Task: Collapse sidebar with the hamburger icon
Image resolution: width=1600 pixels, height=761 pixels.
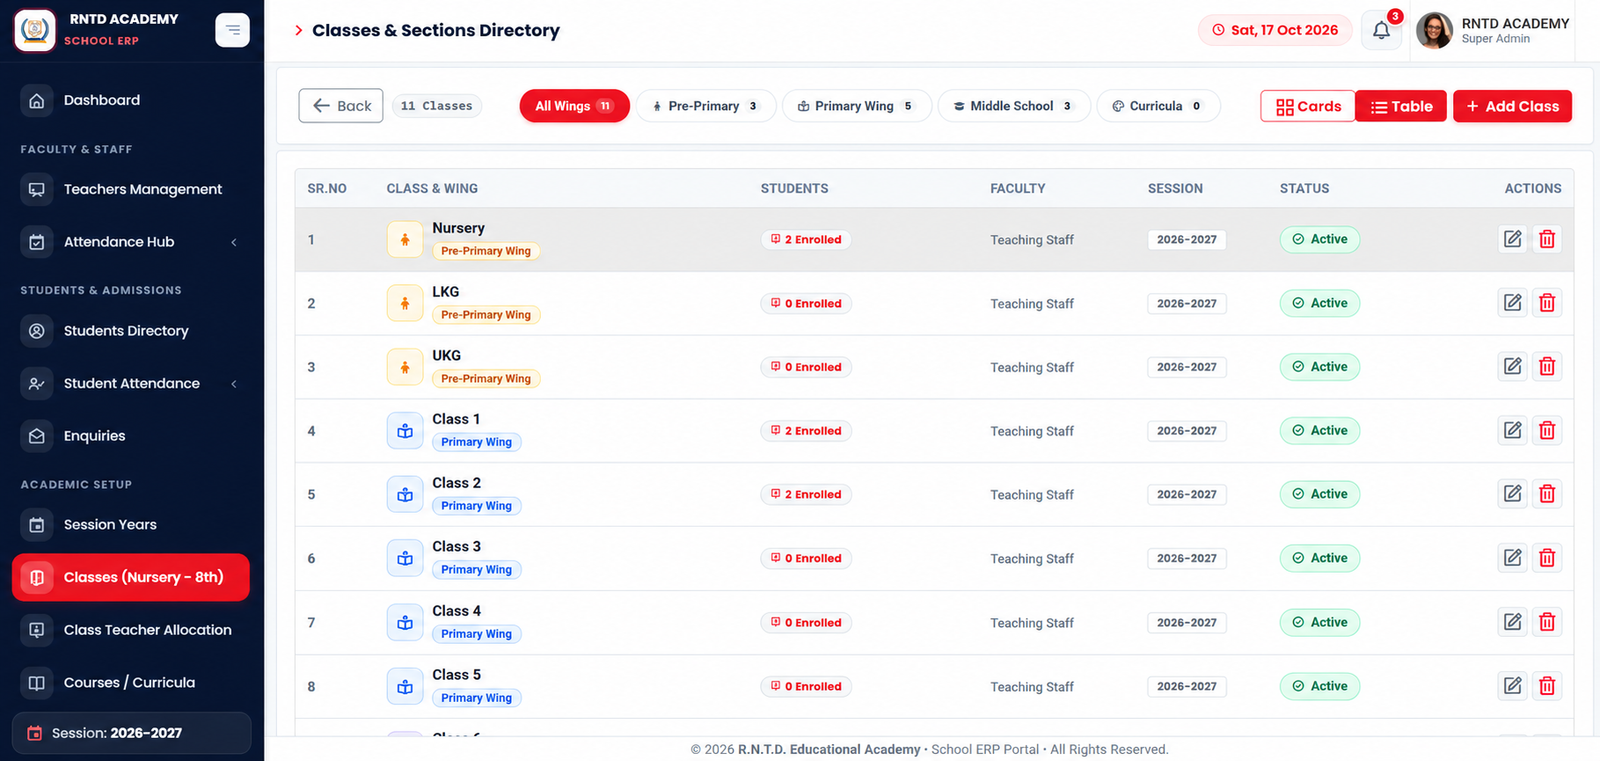Action: 232,30
